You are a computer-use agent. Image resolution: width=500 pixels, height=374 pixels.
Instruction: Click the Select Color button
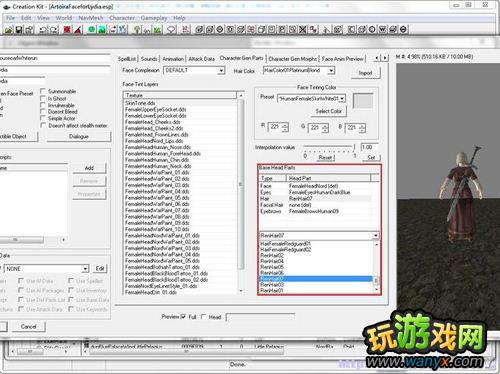pos(329,111)
